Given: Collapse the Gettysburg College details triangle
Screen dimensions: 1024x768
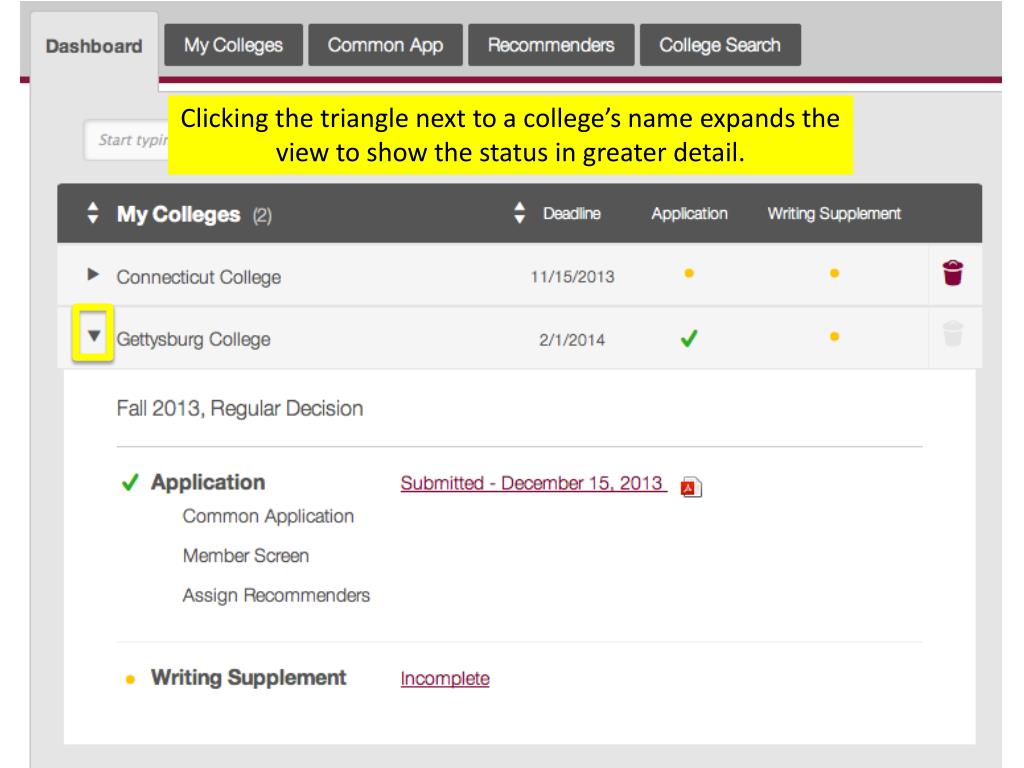Looking at the screenshot, I should [x=94, y=336].
